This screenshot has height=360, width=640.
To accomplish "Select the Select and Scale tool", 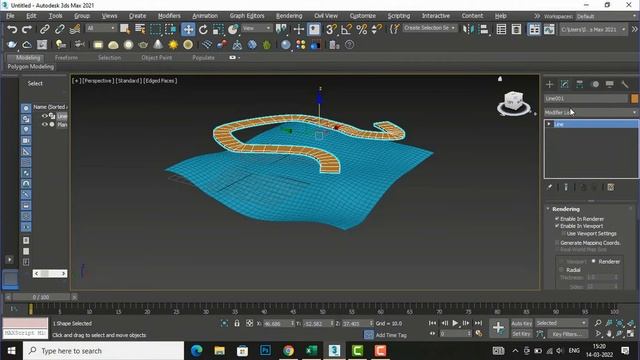I will pyautogui.click(x=218, y=29).
